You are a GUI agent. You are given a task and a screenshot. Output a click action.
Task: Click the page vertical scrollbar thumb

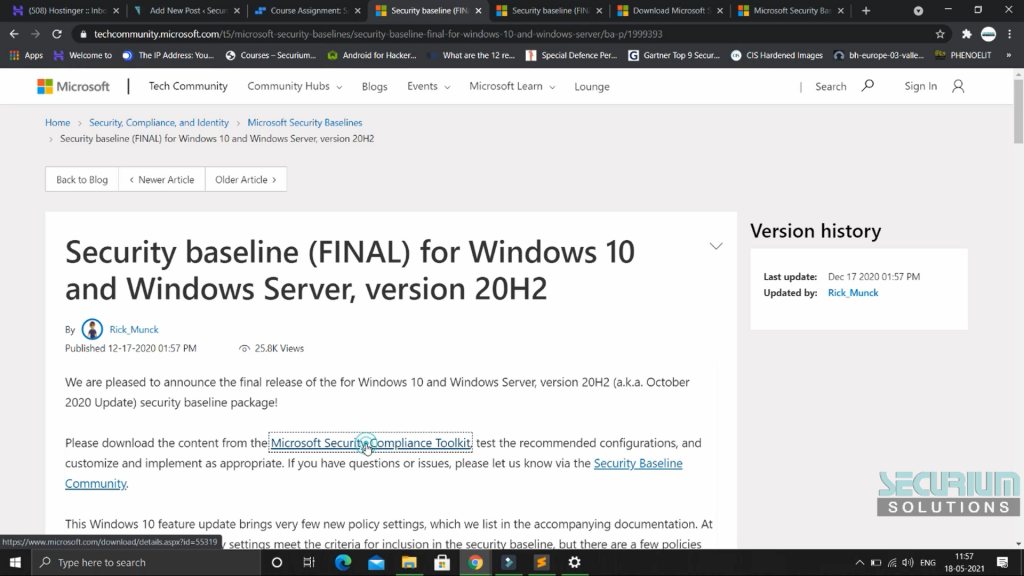[x=1018, y=111]
